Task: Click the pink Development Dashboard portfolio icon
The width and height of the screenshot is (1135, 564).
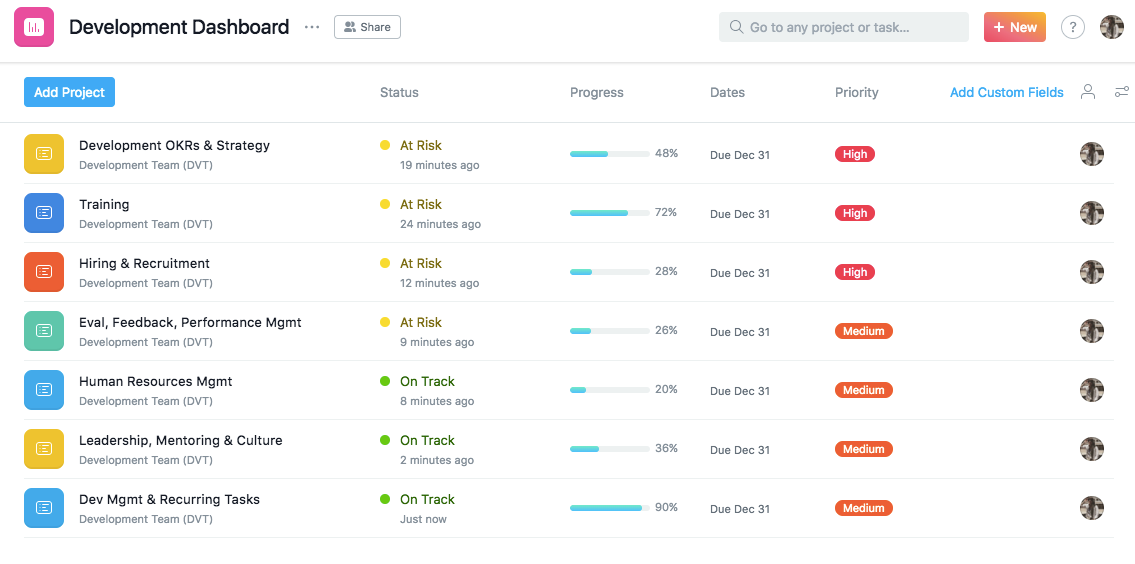Action: [x=34, y=27]
